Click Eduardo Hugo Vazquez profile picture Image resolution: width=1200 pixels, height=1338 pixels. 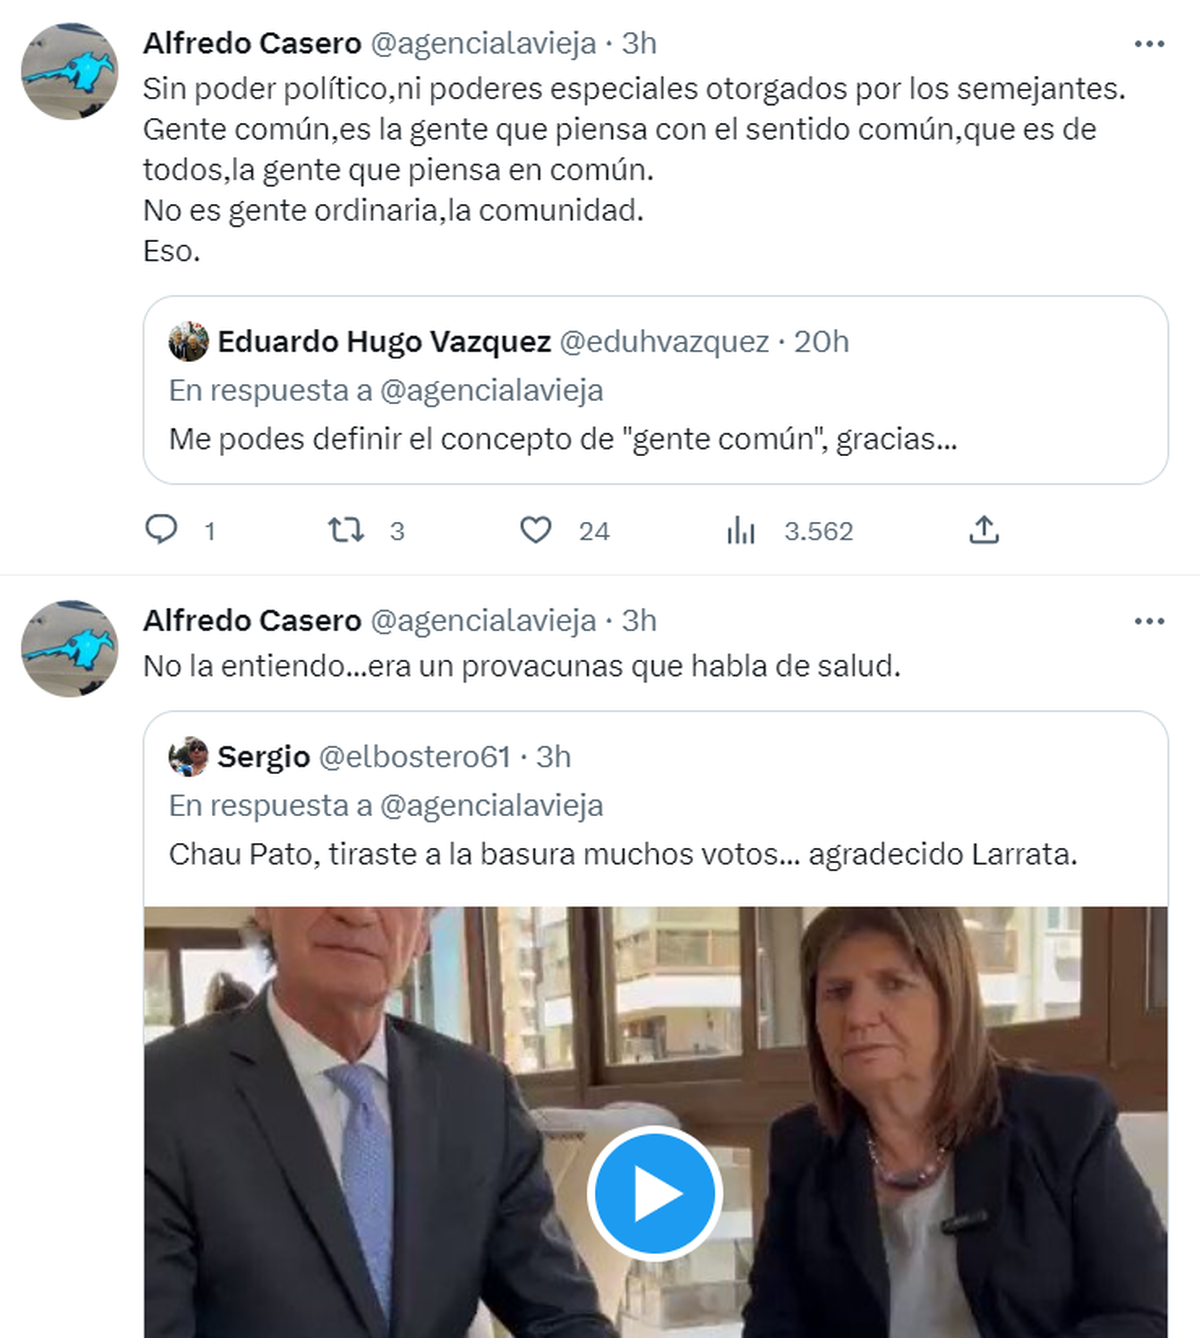(188, 342)
